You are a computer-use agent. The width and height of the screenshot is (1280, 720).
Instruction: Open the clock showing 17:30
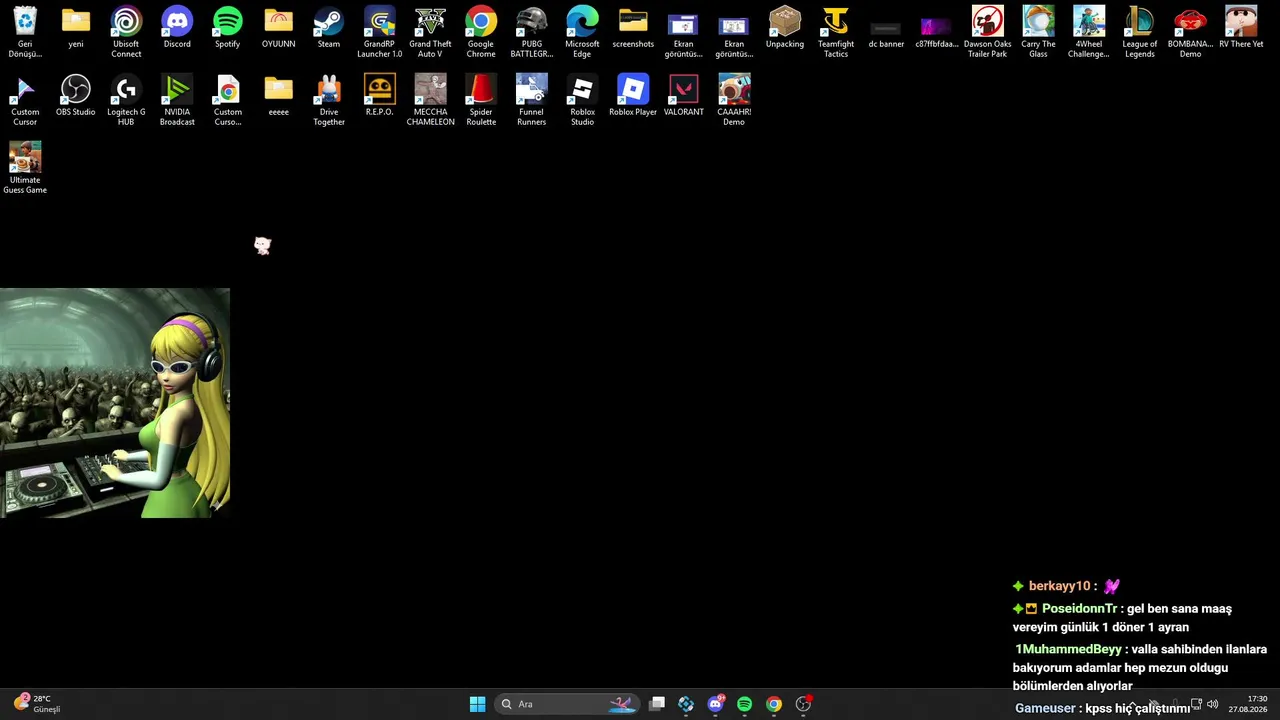point(1248,704)
